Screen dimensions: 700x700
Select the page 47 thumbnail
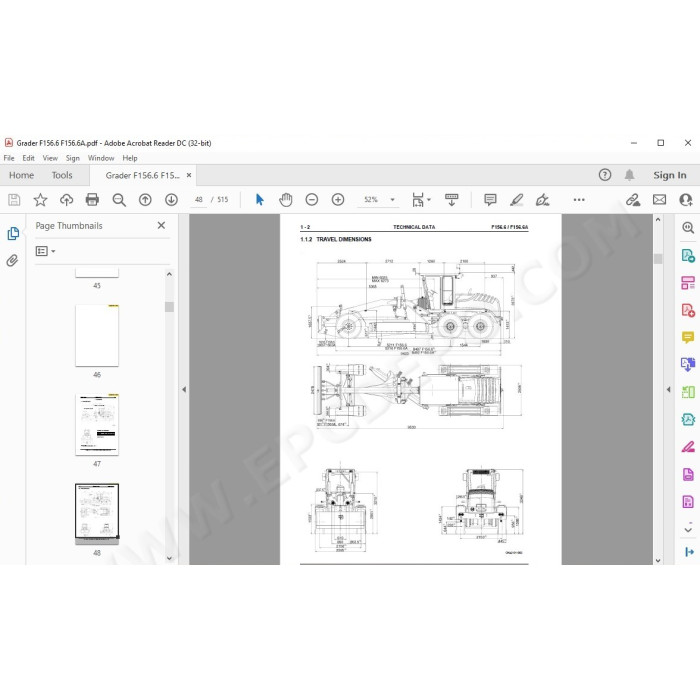[97, 425]
